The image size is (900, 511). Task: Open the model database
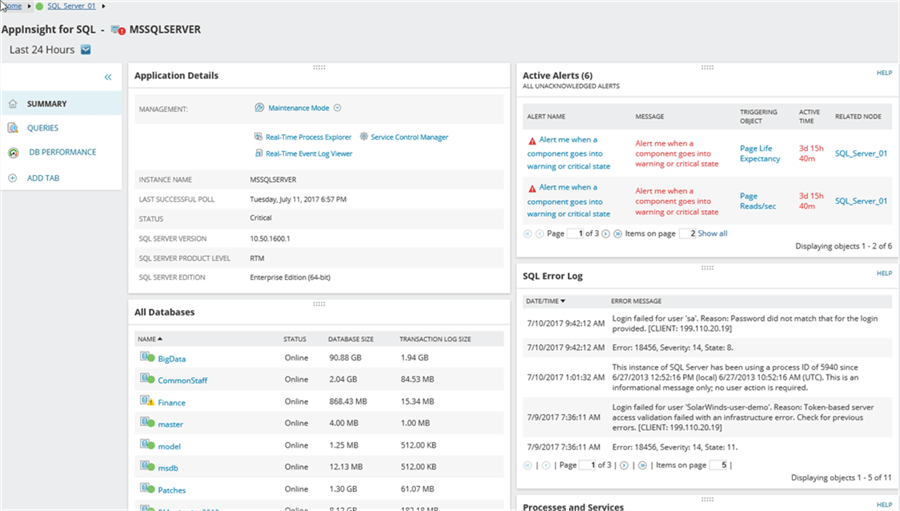[169, 446]
